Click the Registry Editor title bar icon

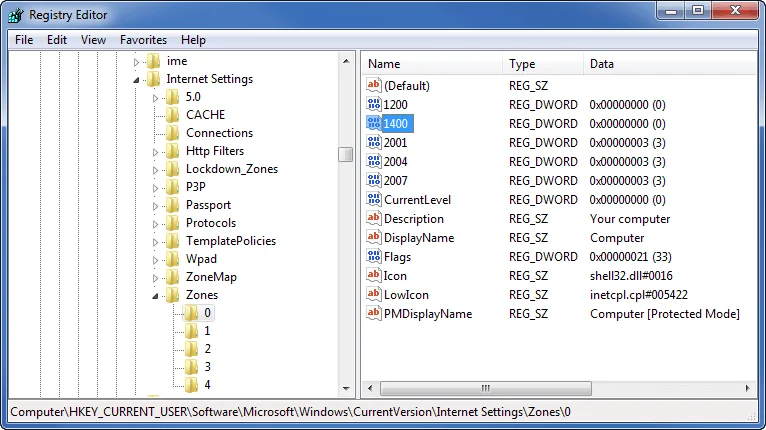point(16,15)
